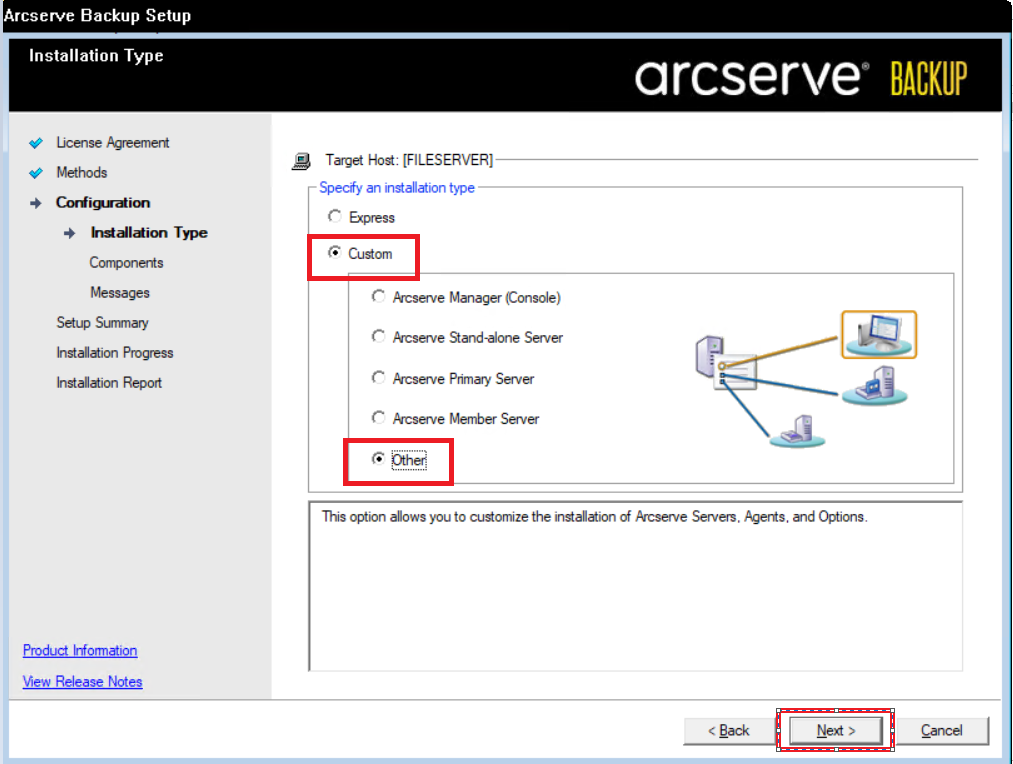The image size is (1013, 764).
Task: Open the View Release Notes link
Action: 83,681
